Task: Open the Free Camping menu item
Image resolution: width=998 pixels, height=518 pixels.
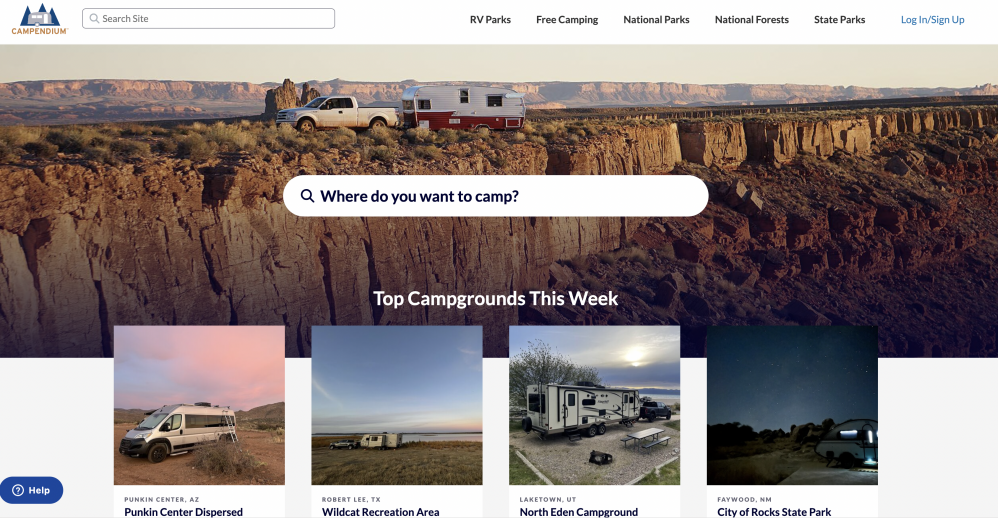Action: 567,20
